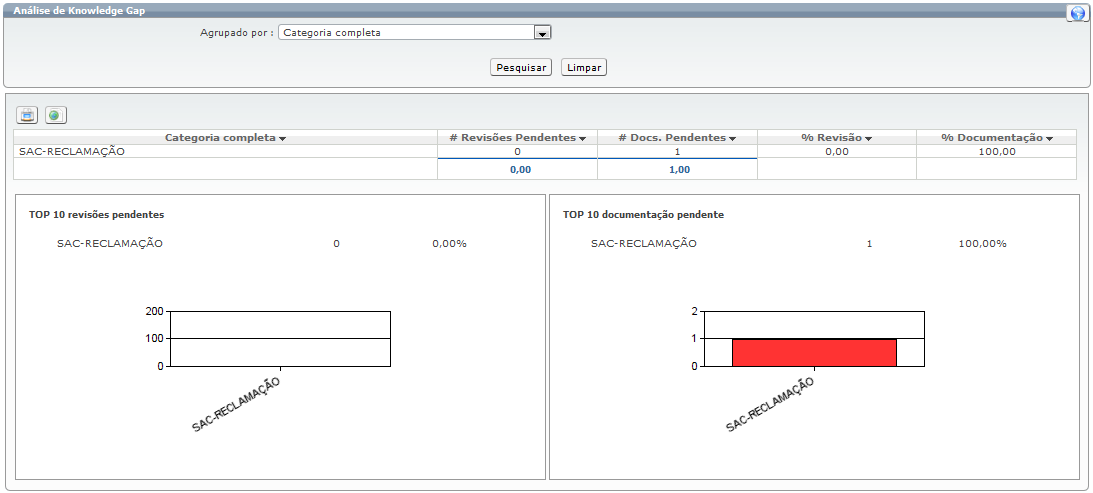Click 'Análise de Knowledge Gap' panel title

(66, 9)
